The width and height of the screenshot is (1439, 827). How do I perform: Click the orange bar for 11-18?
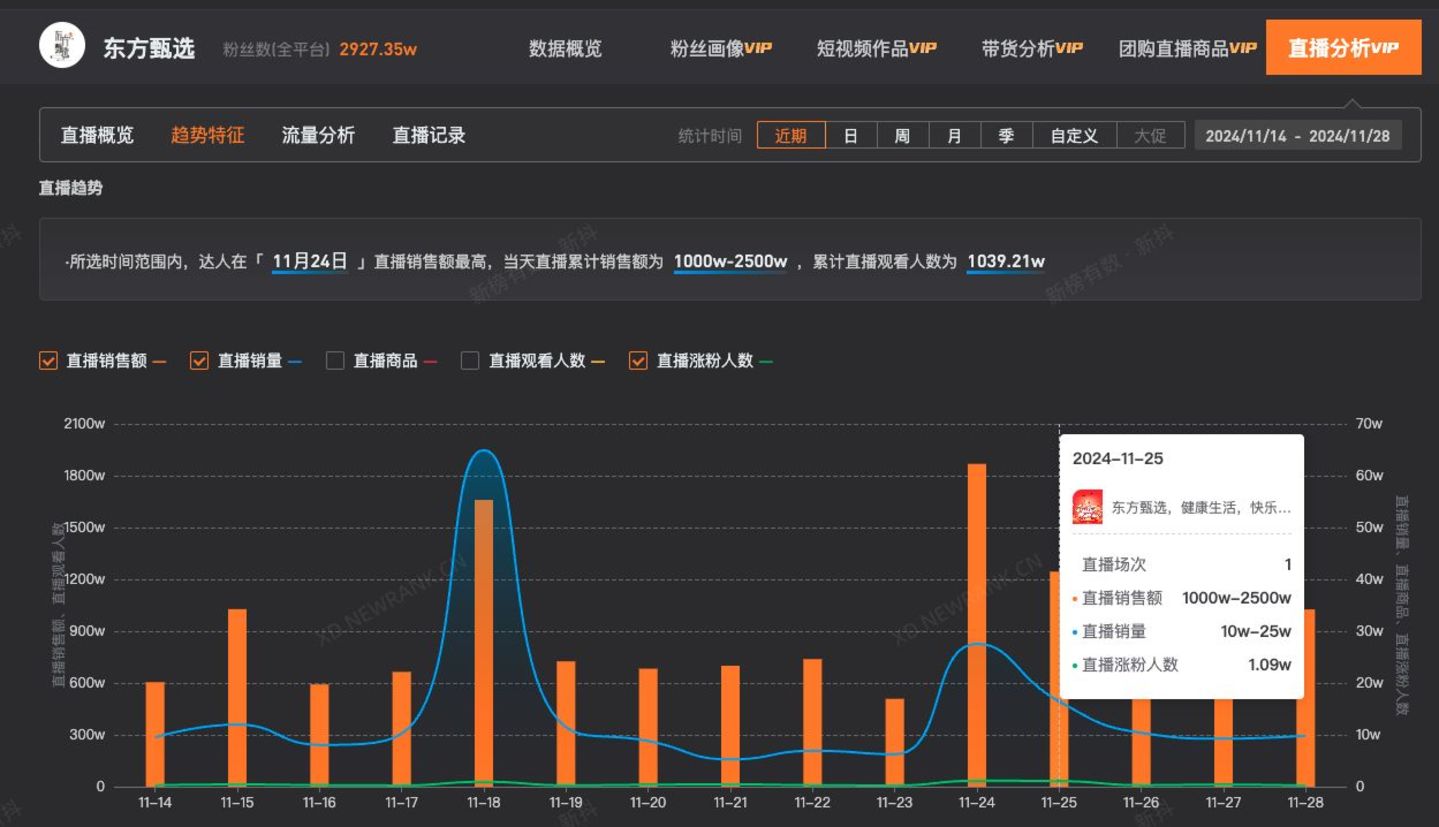pos(484,642)
